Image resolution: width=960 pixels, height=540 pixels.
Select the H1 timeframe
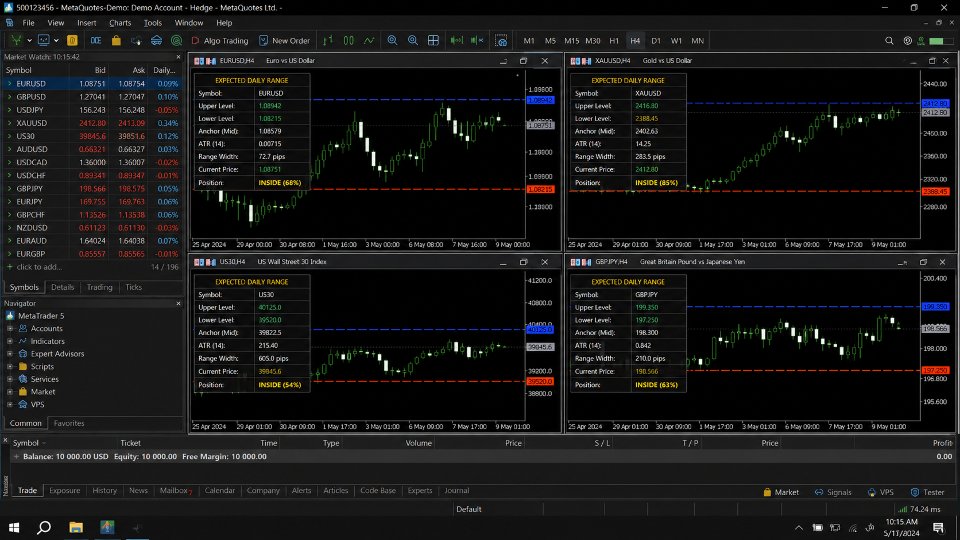[614, 40]
